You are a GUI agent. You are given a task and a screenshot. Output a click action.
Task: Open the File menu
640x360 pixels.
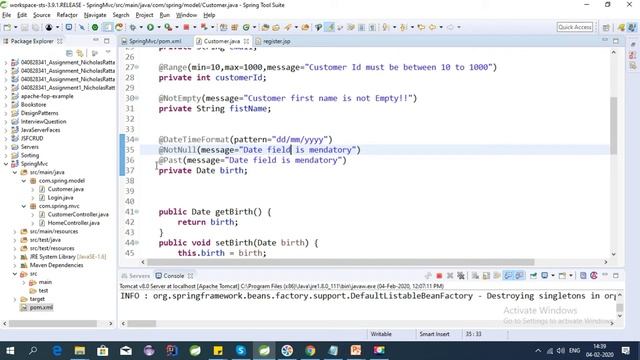coord(7,15)
